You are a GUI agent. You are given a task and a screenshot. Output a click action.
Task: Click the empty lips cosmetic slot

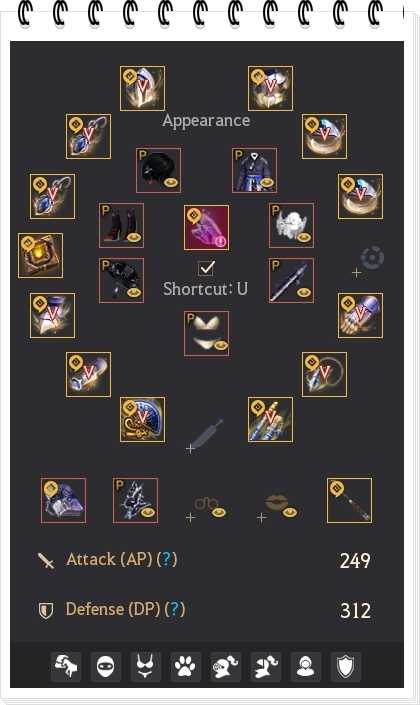click(279, 506)
